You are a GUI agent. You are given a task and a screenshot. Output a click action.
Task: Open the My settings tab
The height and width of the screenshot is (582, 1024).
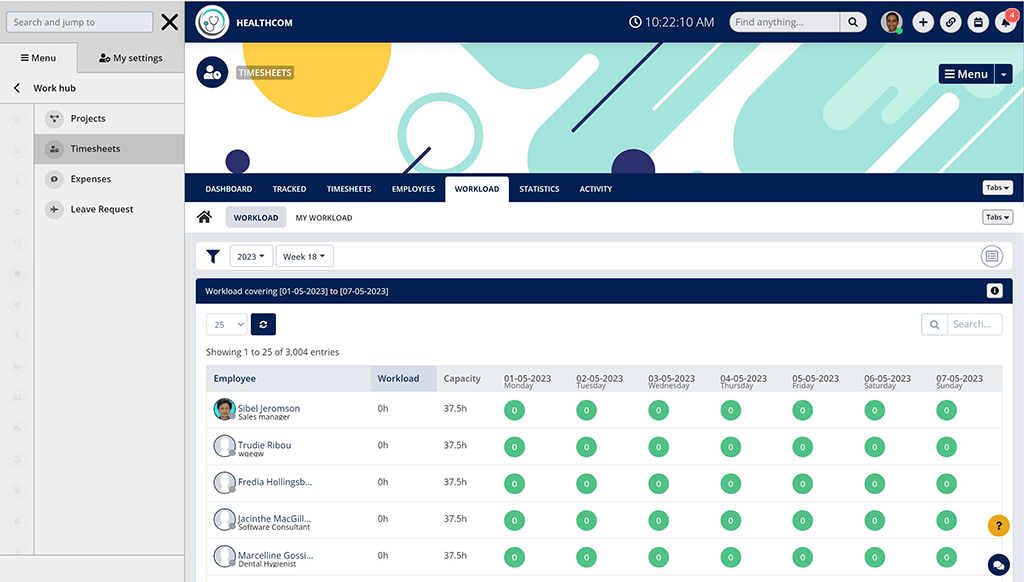[x=131, y=57]
